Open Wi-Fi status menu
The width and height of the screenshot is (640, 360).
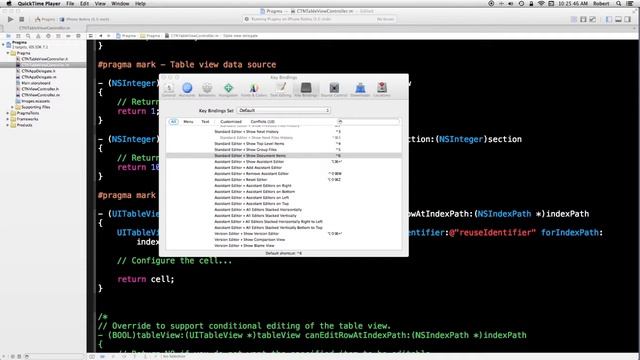tap(541, 4)
